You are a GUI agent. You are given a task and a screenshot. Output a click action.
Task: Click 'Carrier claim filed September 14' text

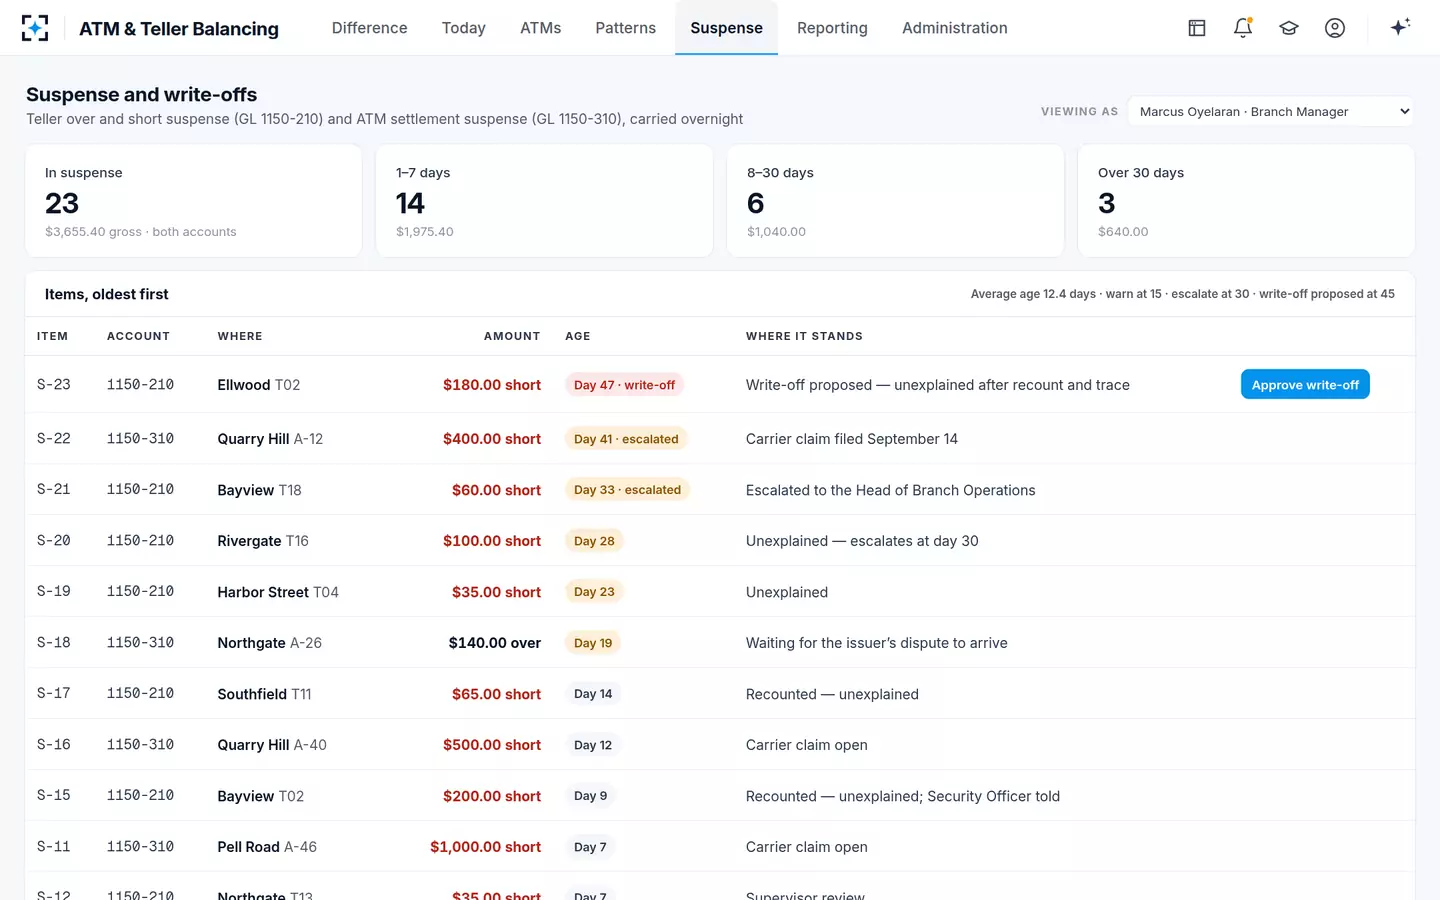[x=852, y=439]
